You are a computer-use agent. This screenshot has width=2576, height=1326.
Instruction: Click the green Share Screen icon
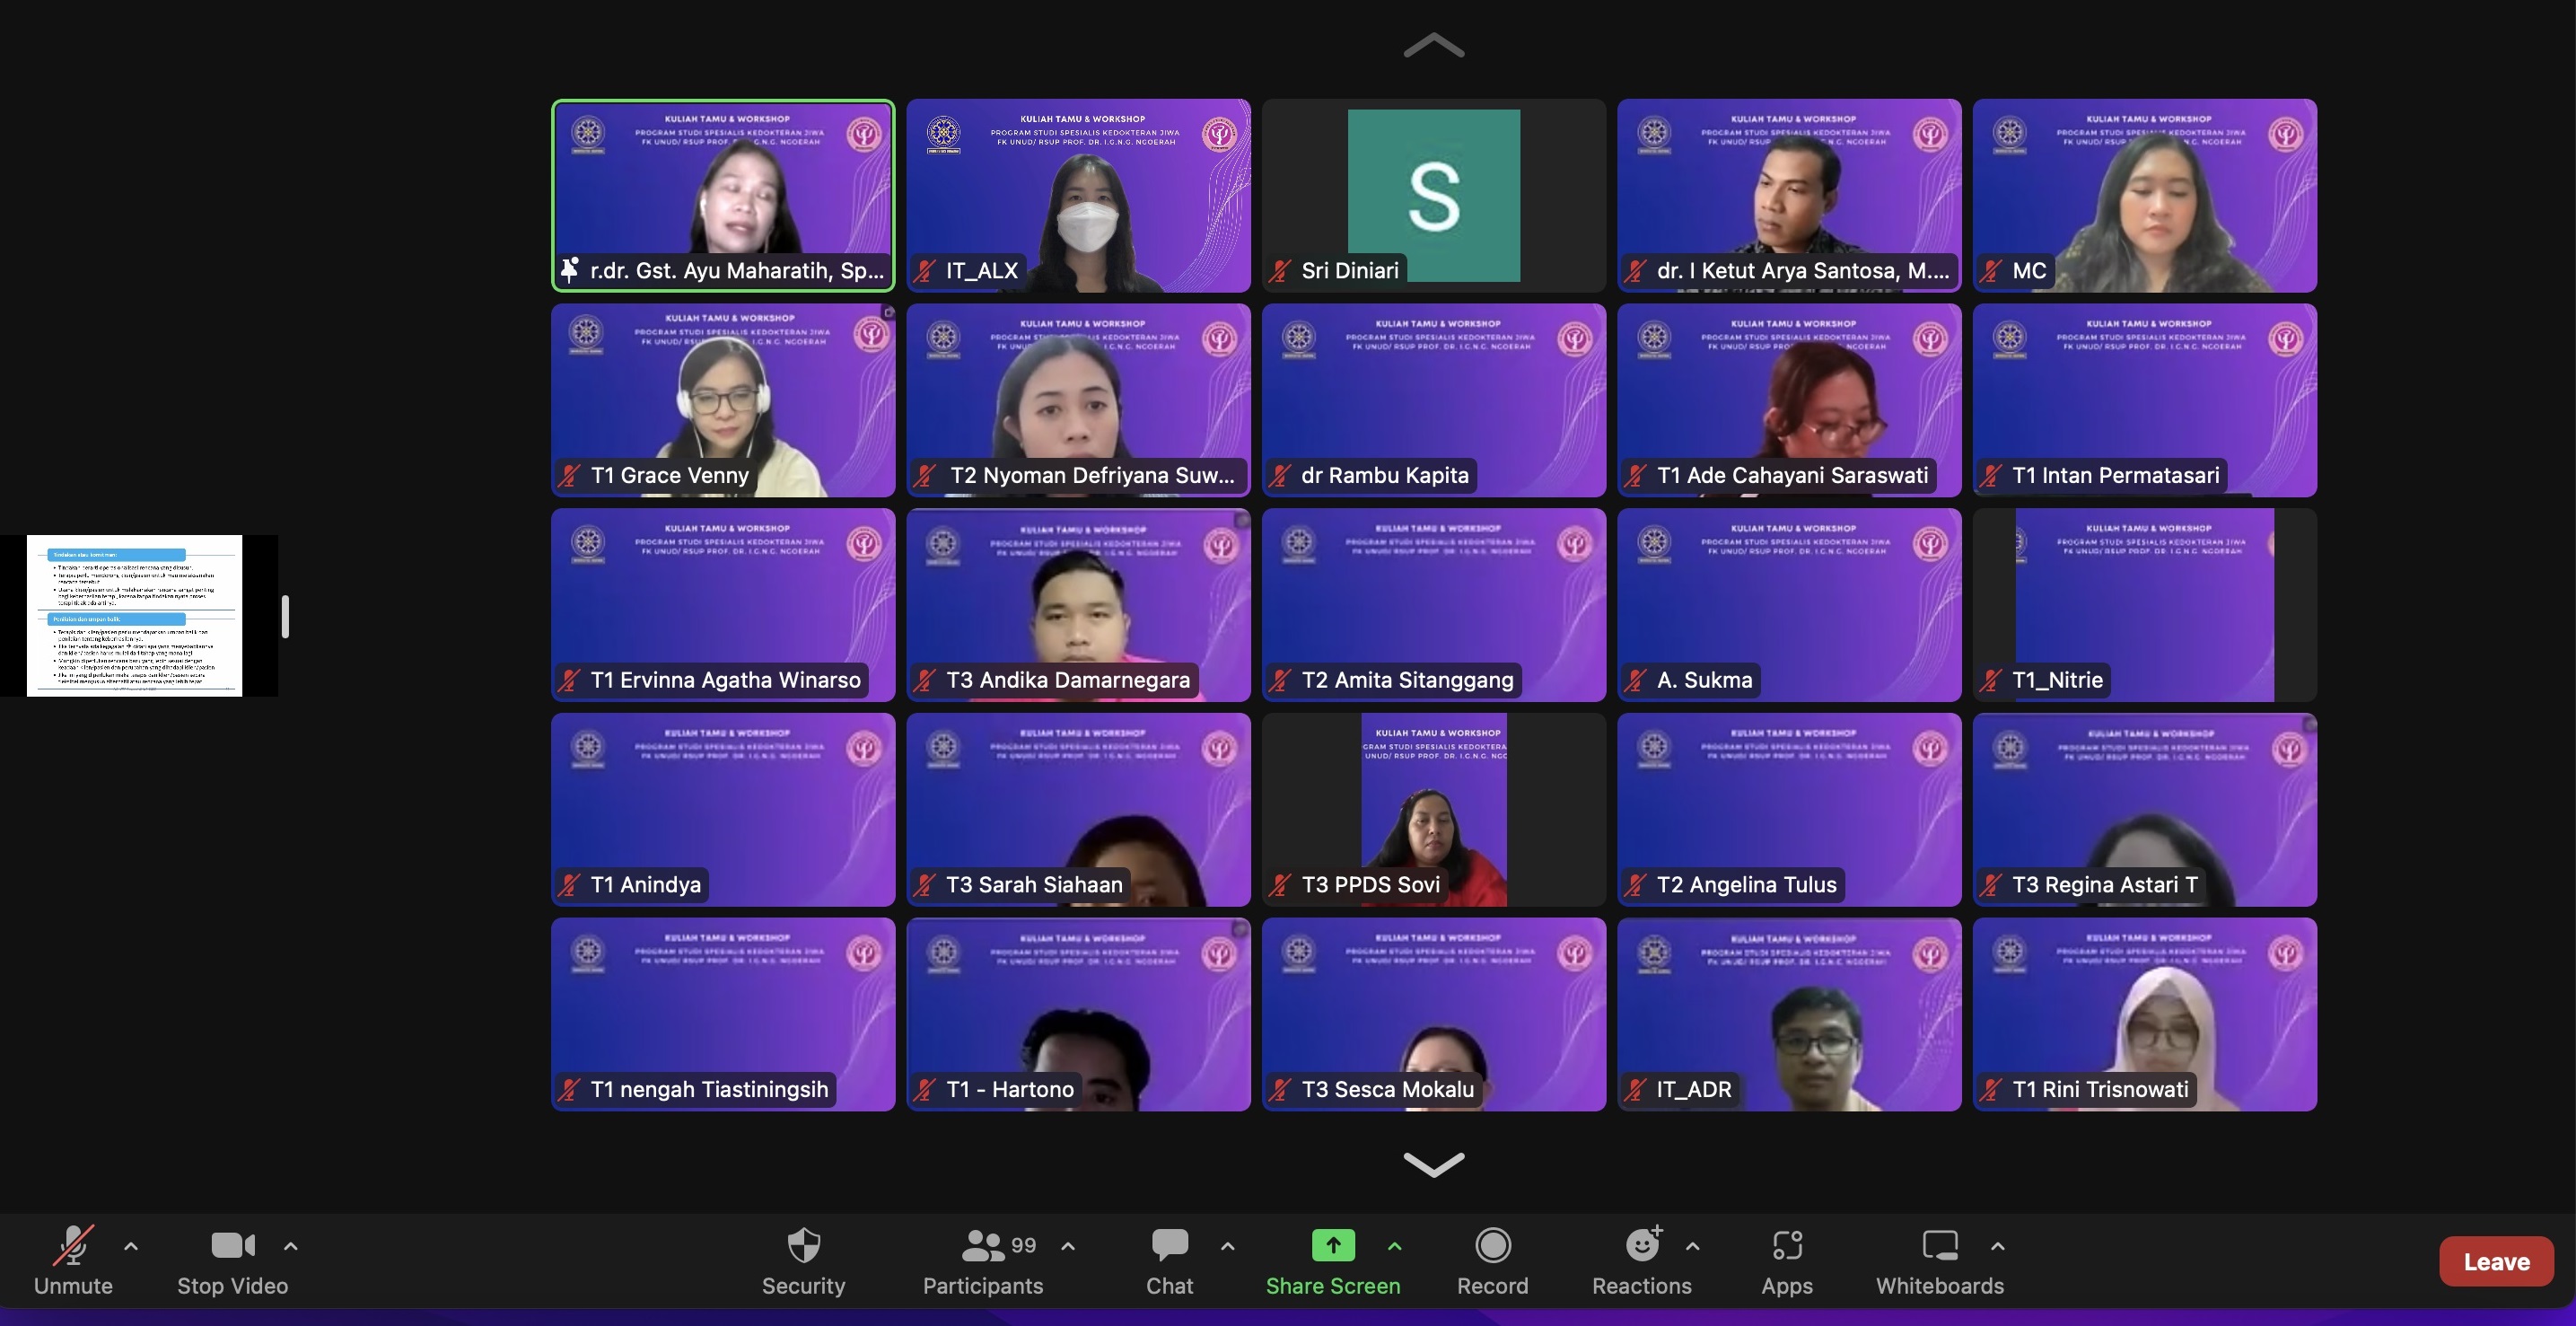(x=1332, y=1246)
